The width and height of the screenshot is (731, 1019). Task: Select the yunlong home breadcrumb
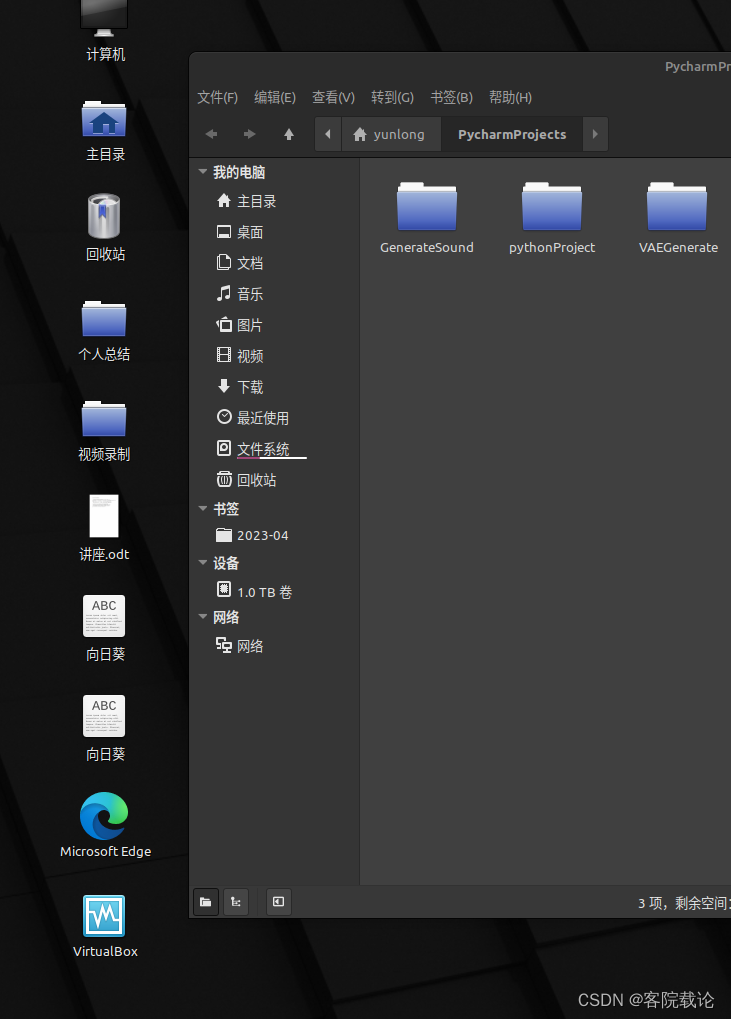coord(391,134)
